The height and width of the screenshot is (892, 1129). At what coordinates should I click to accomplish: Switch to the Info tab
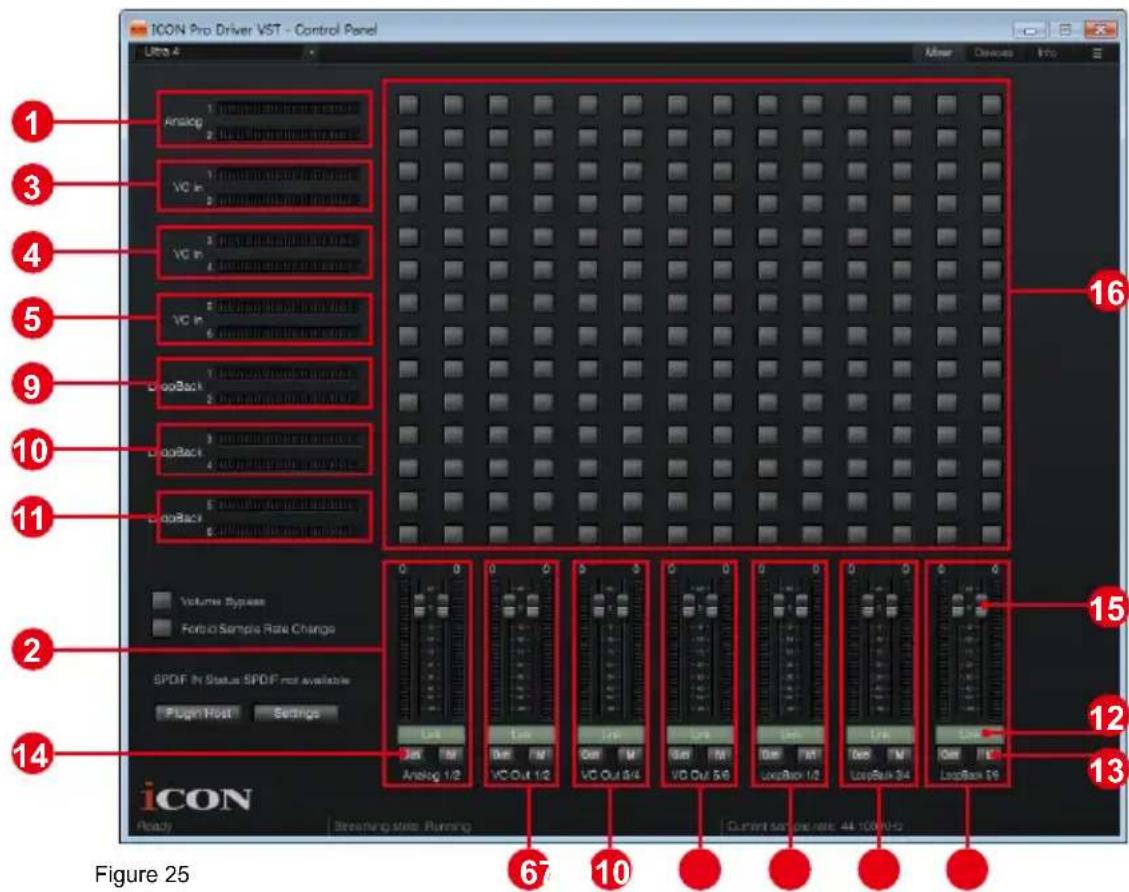tap(1046, 53)
